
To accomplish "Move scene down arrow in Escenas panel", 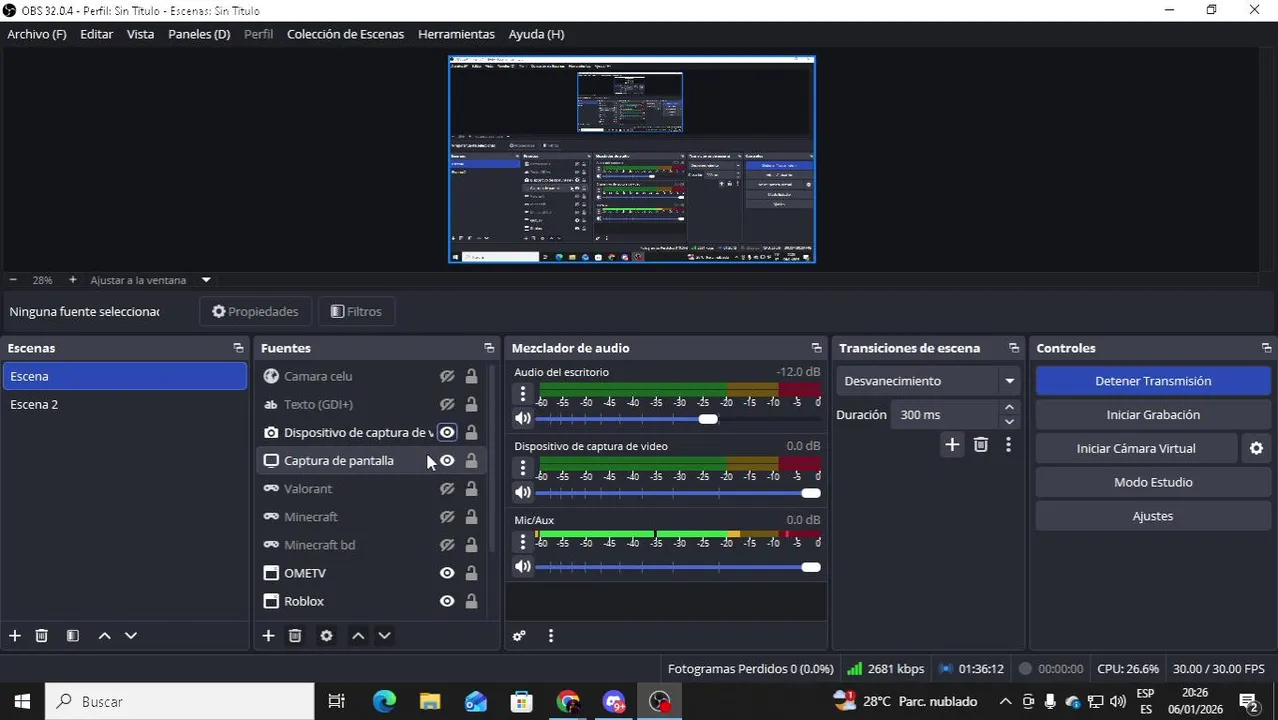I will coord(130,636).
